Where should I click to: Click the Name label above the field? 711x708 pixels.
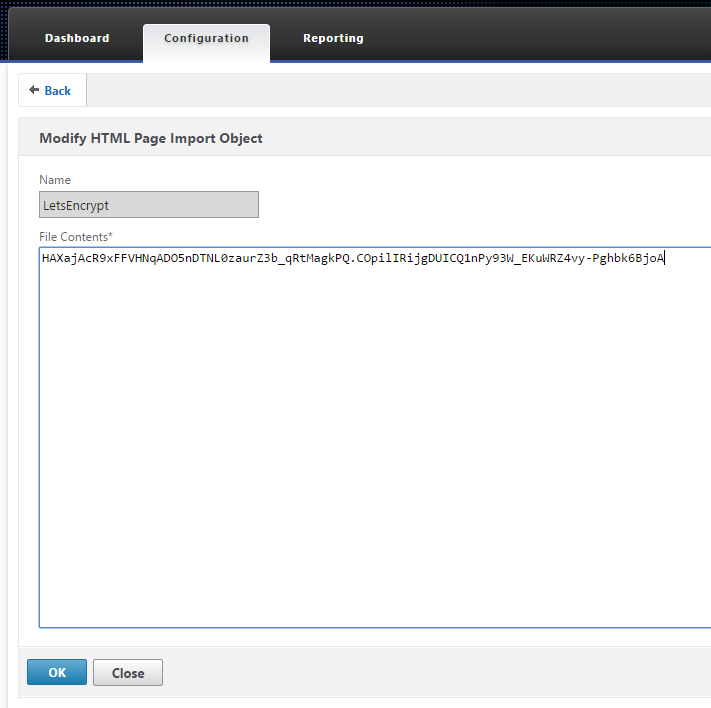click(x=55, y=179)
